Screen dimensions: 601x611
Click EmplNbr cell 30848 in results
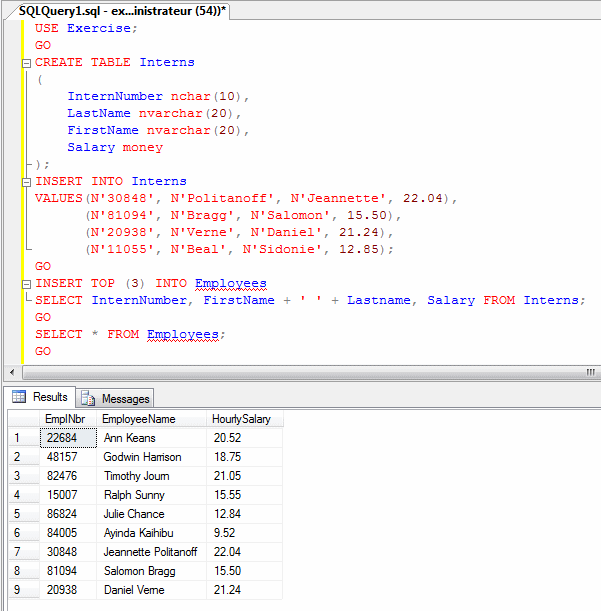pyautogui.click(x=68, y=552)
